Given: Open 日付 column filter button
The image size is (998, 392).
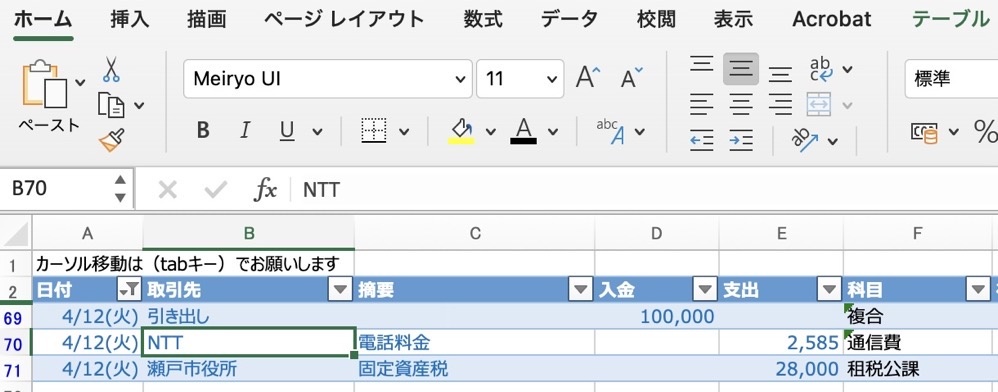Looking at the screenshot, I should click(x=130, y=290).
